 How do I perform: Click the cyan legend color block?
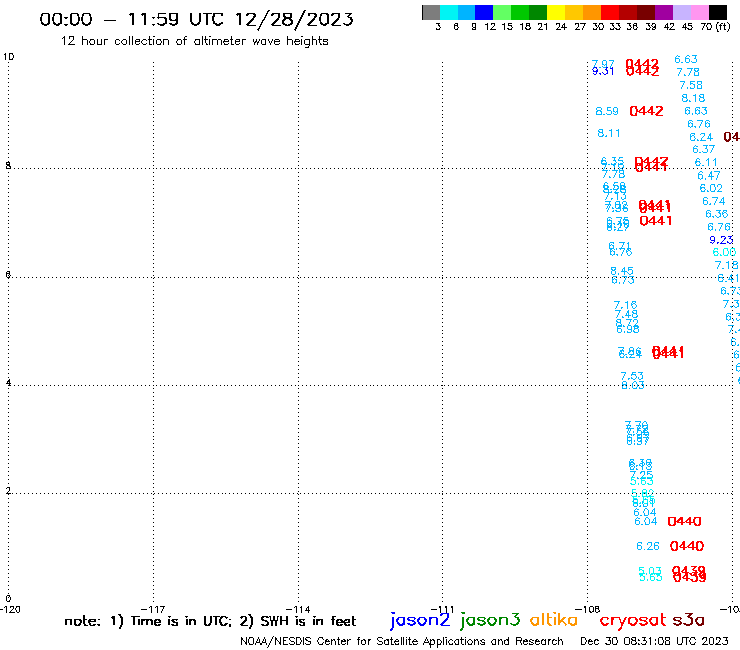pos(449,12)
